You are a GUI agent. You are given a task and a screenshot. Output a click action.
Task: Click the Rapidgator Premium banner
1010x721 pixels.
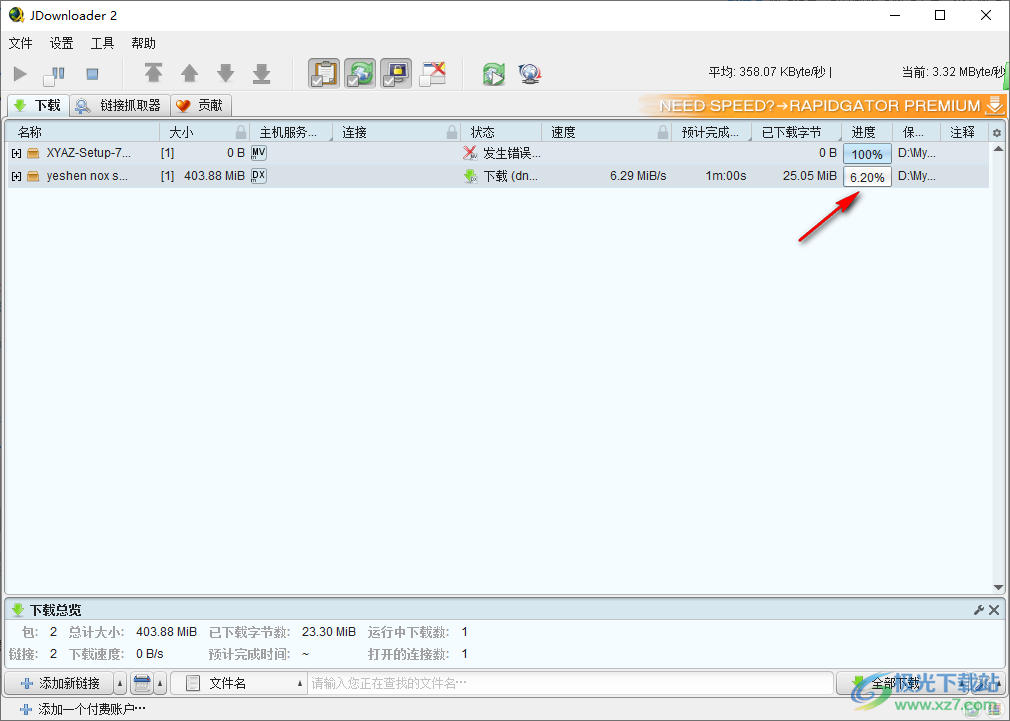(x=822, y=105)
